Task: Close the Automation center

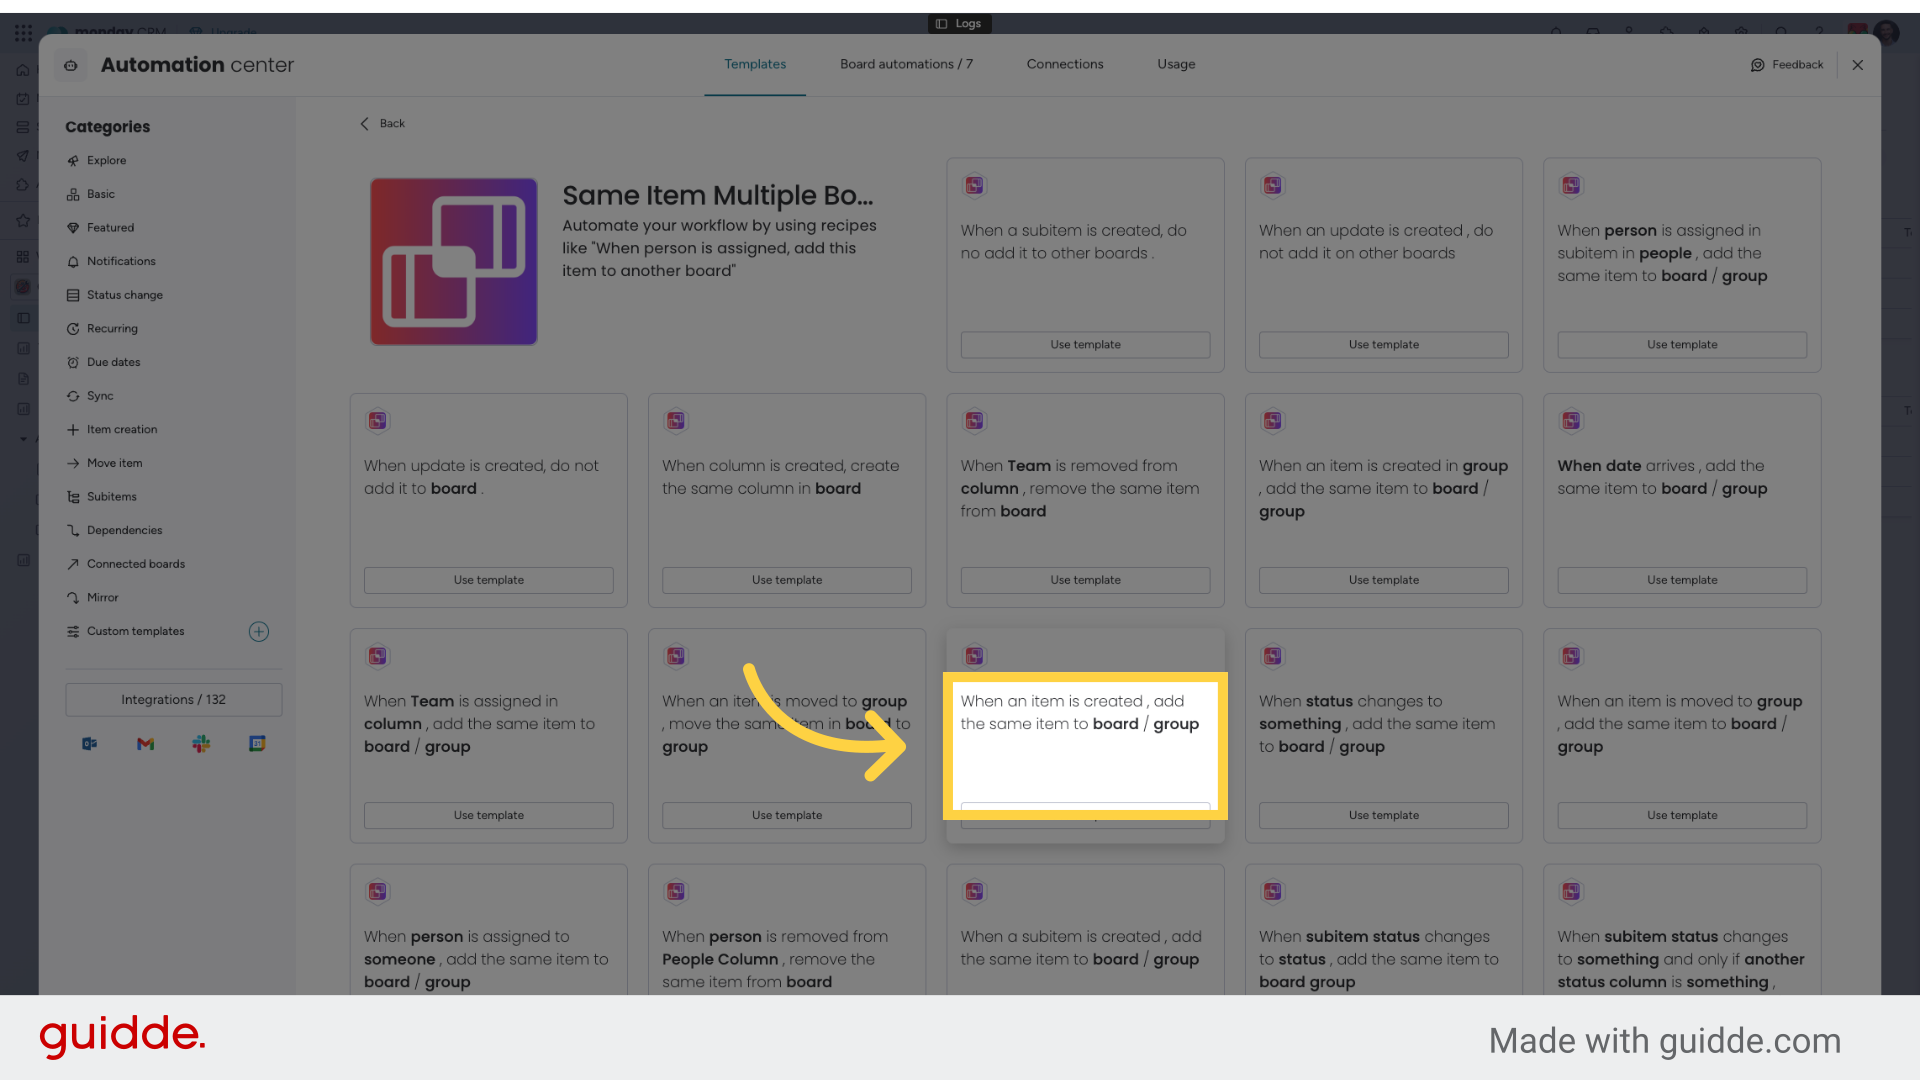Action: point(1858,65)
